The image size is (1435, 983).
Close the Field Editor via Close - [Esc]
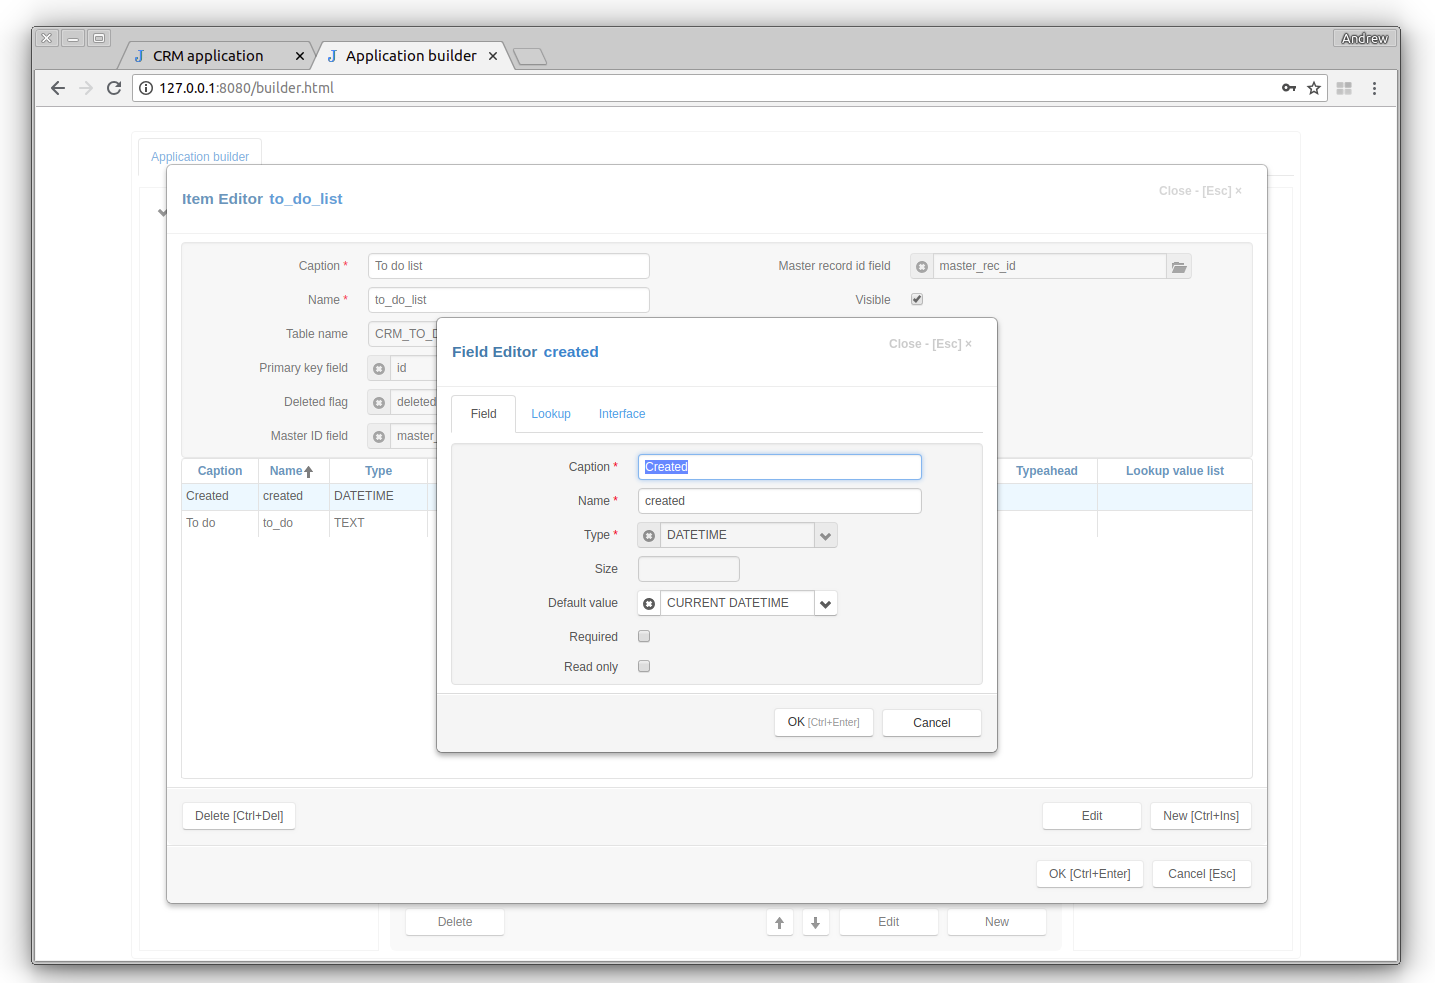(x=930, y=344)
